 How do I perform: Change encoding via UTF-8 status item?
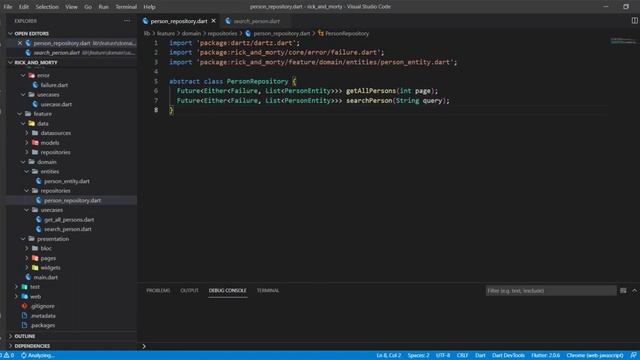(443, 355)
